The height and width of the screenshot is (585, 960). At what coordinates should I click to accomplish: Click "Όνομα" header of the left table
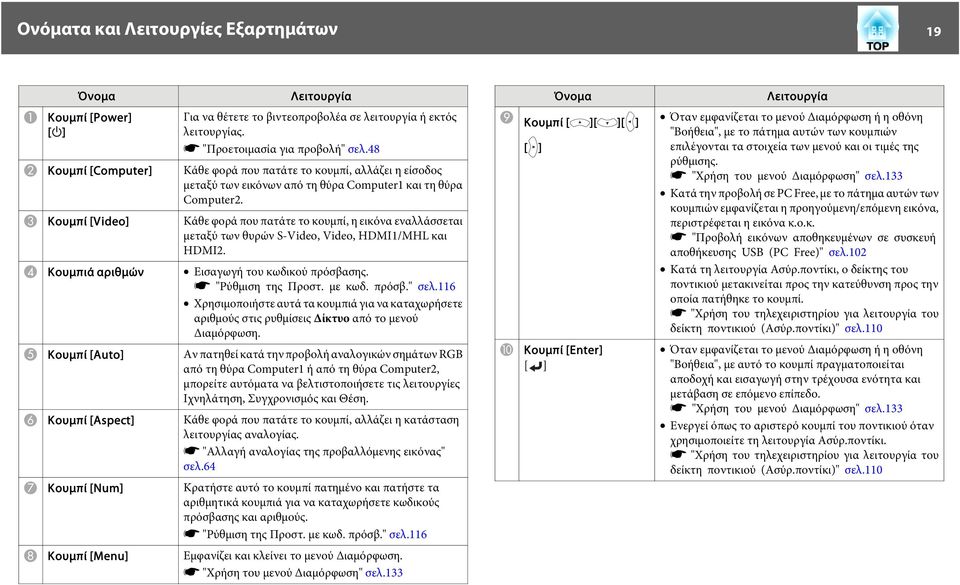pyautogui.click(x=97, y=96)
